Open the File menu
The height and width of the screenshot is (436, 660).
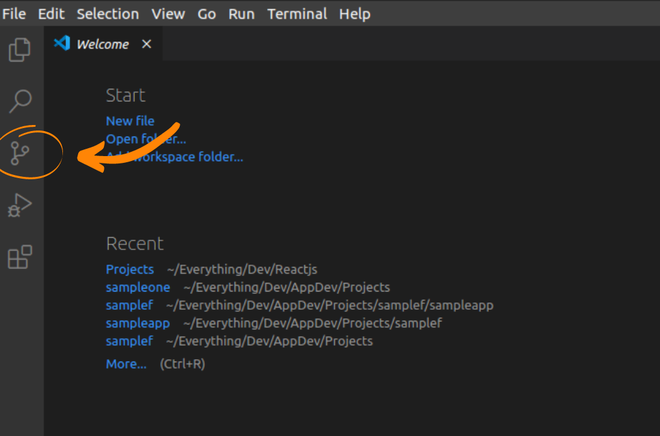15,14
